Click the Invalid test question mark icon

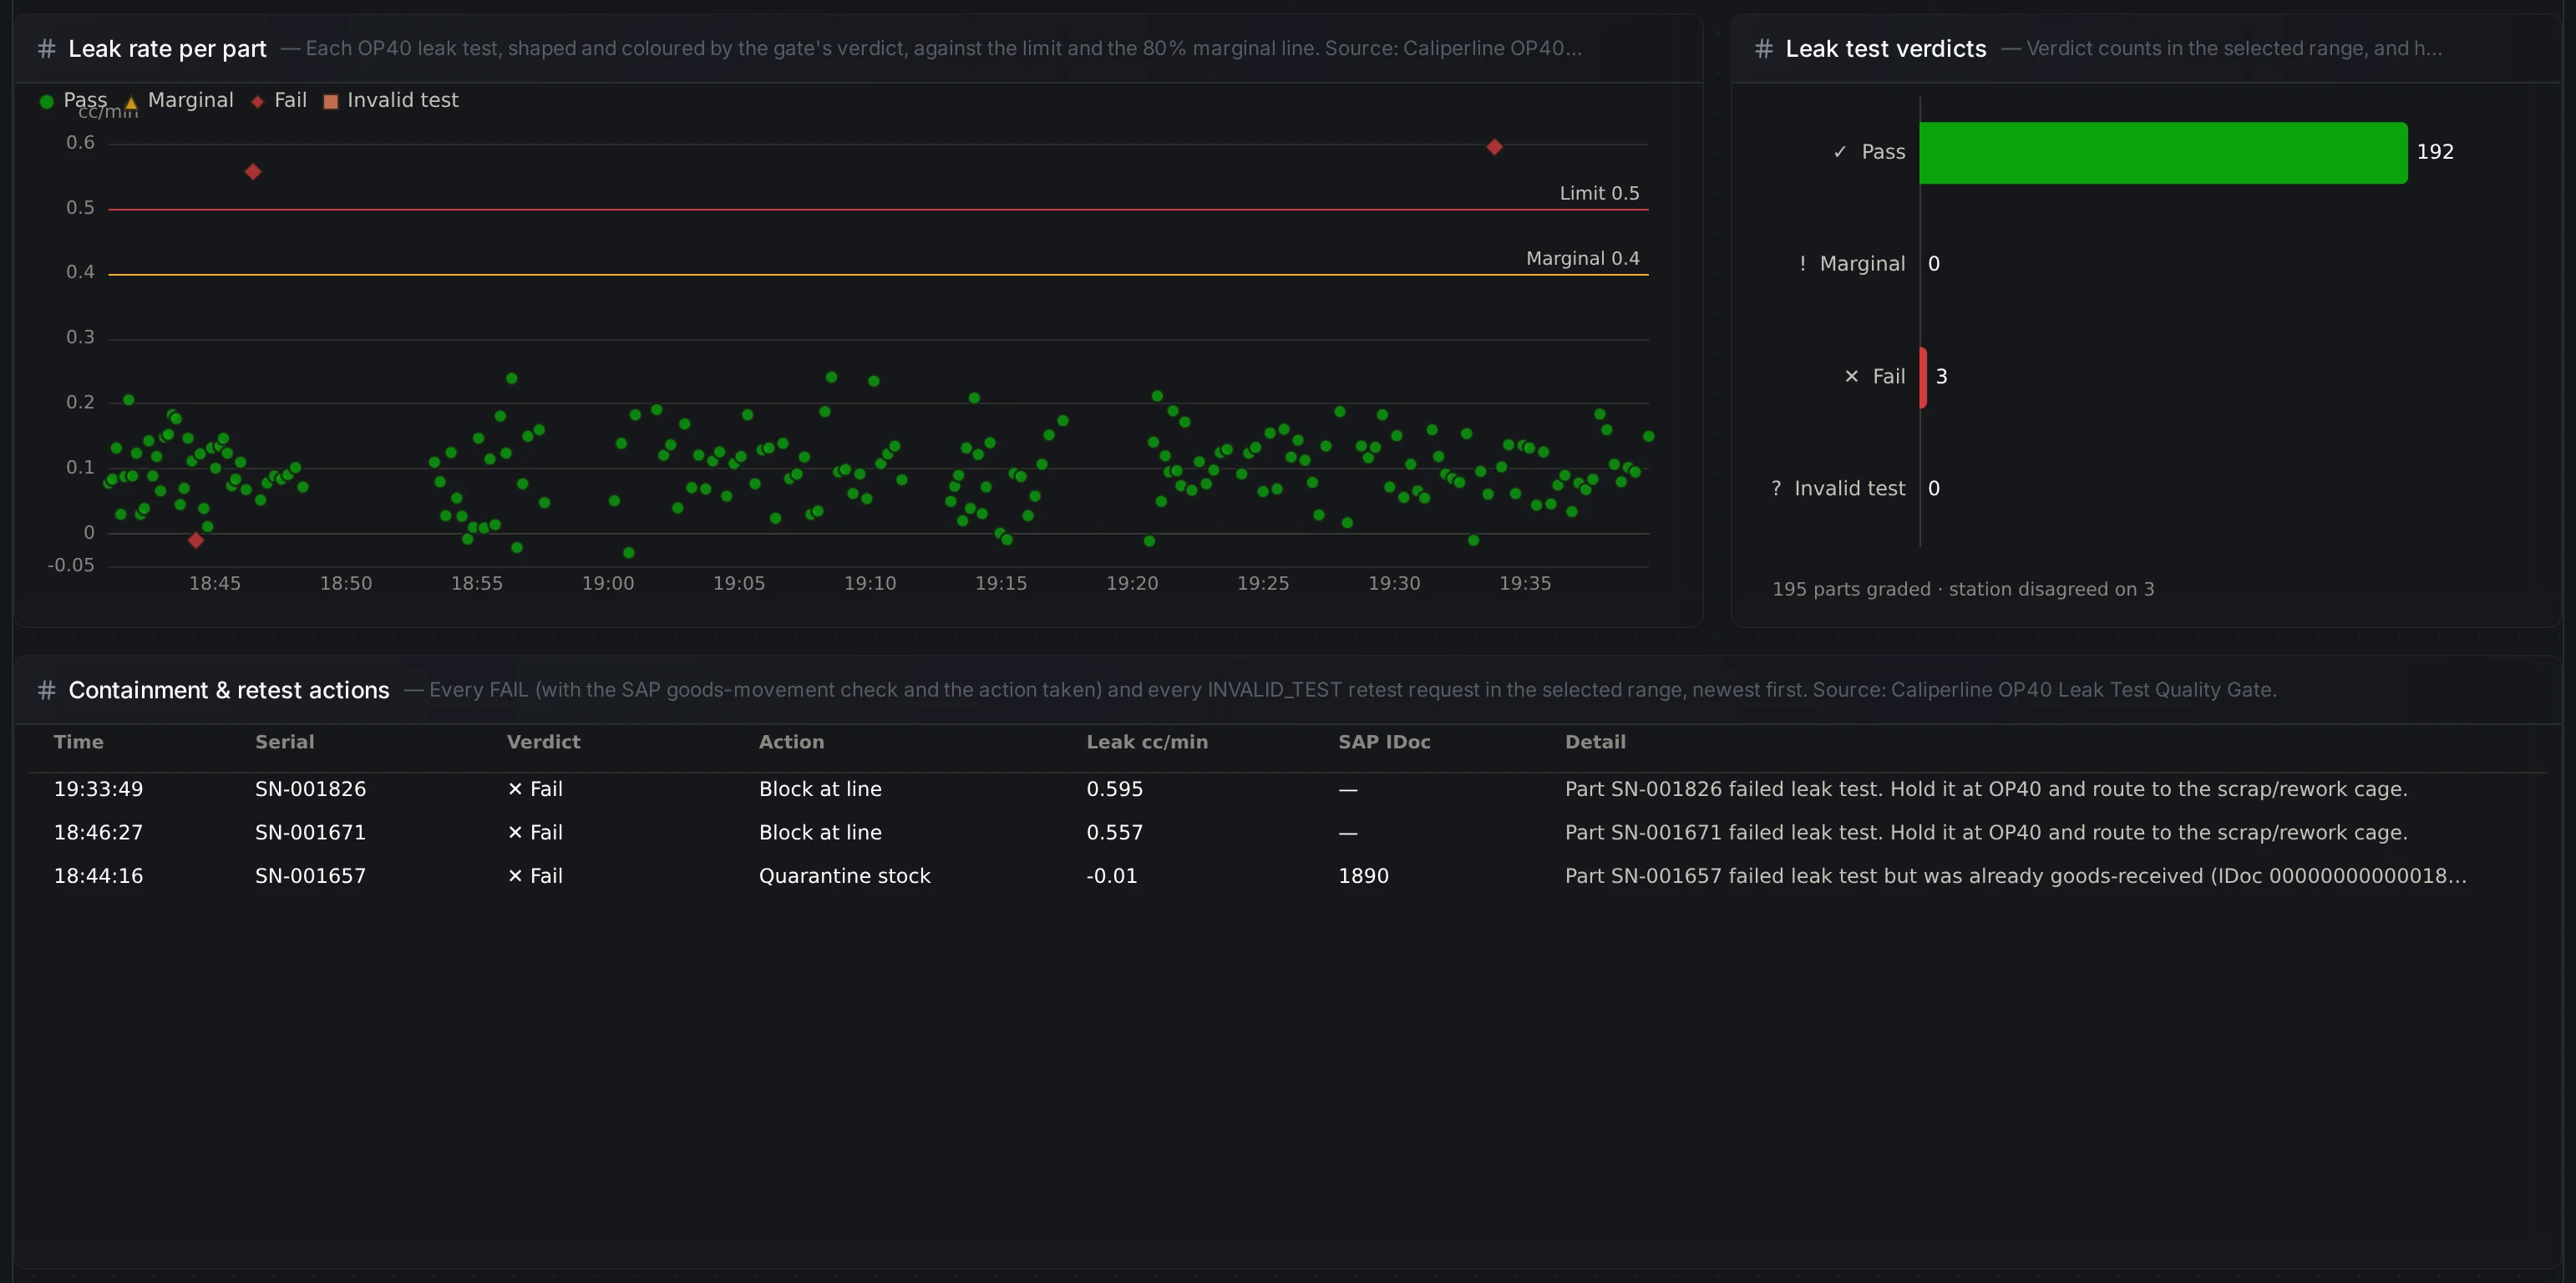1776,489
